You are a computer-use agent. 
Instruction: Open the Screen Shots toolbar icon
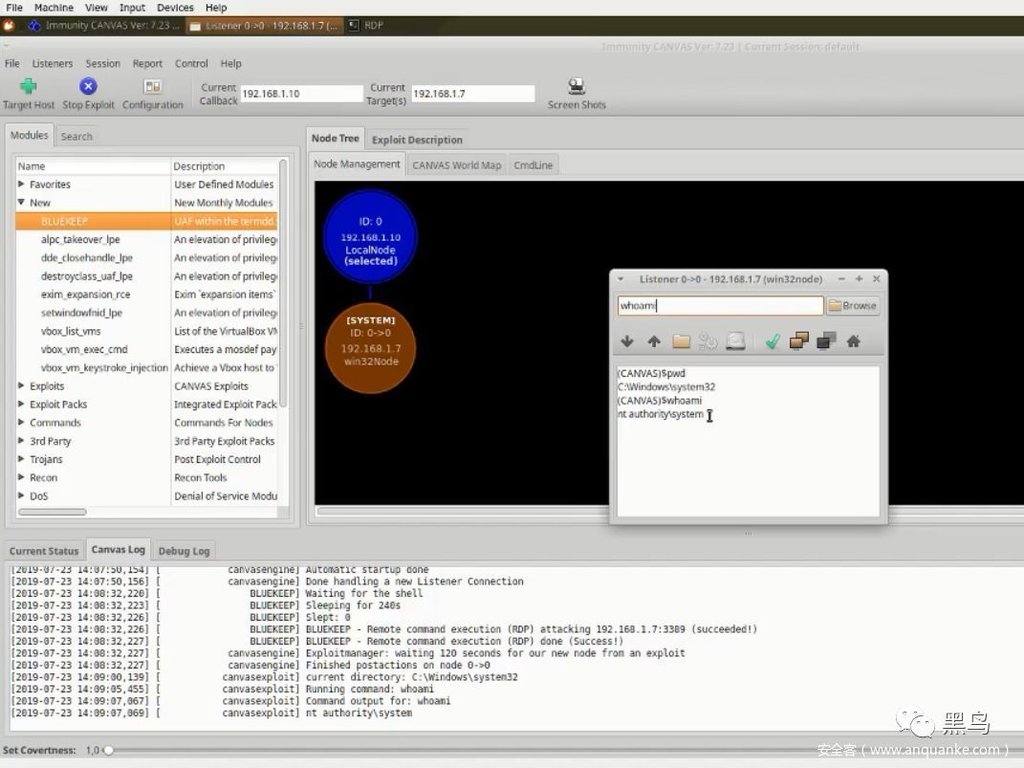[x=576, y=86]
